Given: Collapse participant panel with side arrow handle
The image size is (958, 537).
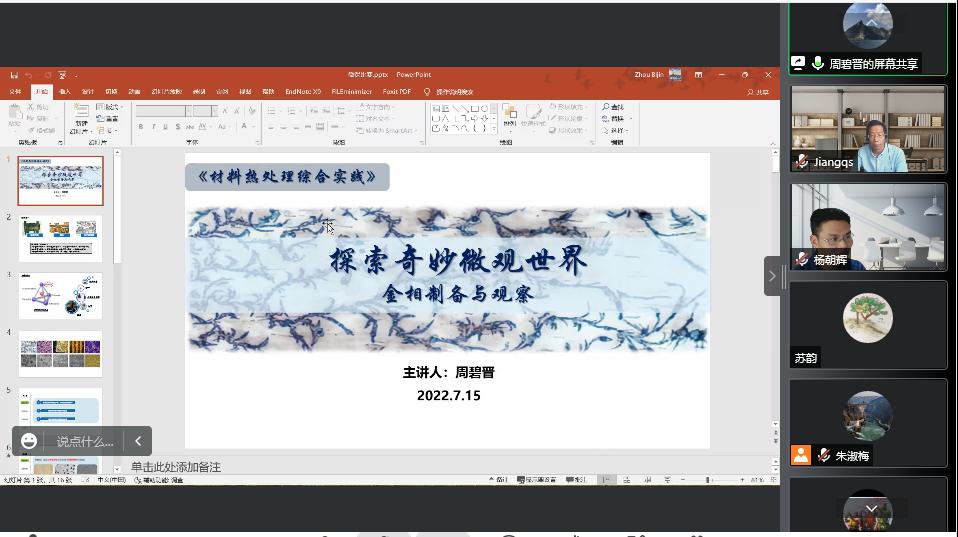Looking at the screenshot, I should pyautogui.click(x=774, y=276).
